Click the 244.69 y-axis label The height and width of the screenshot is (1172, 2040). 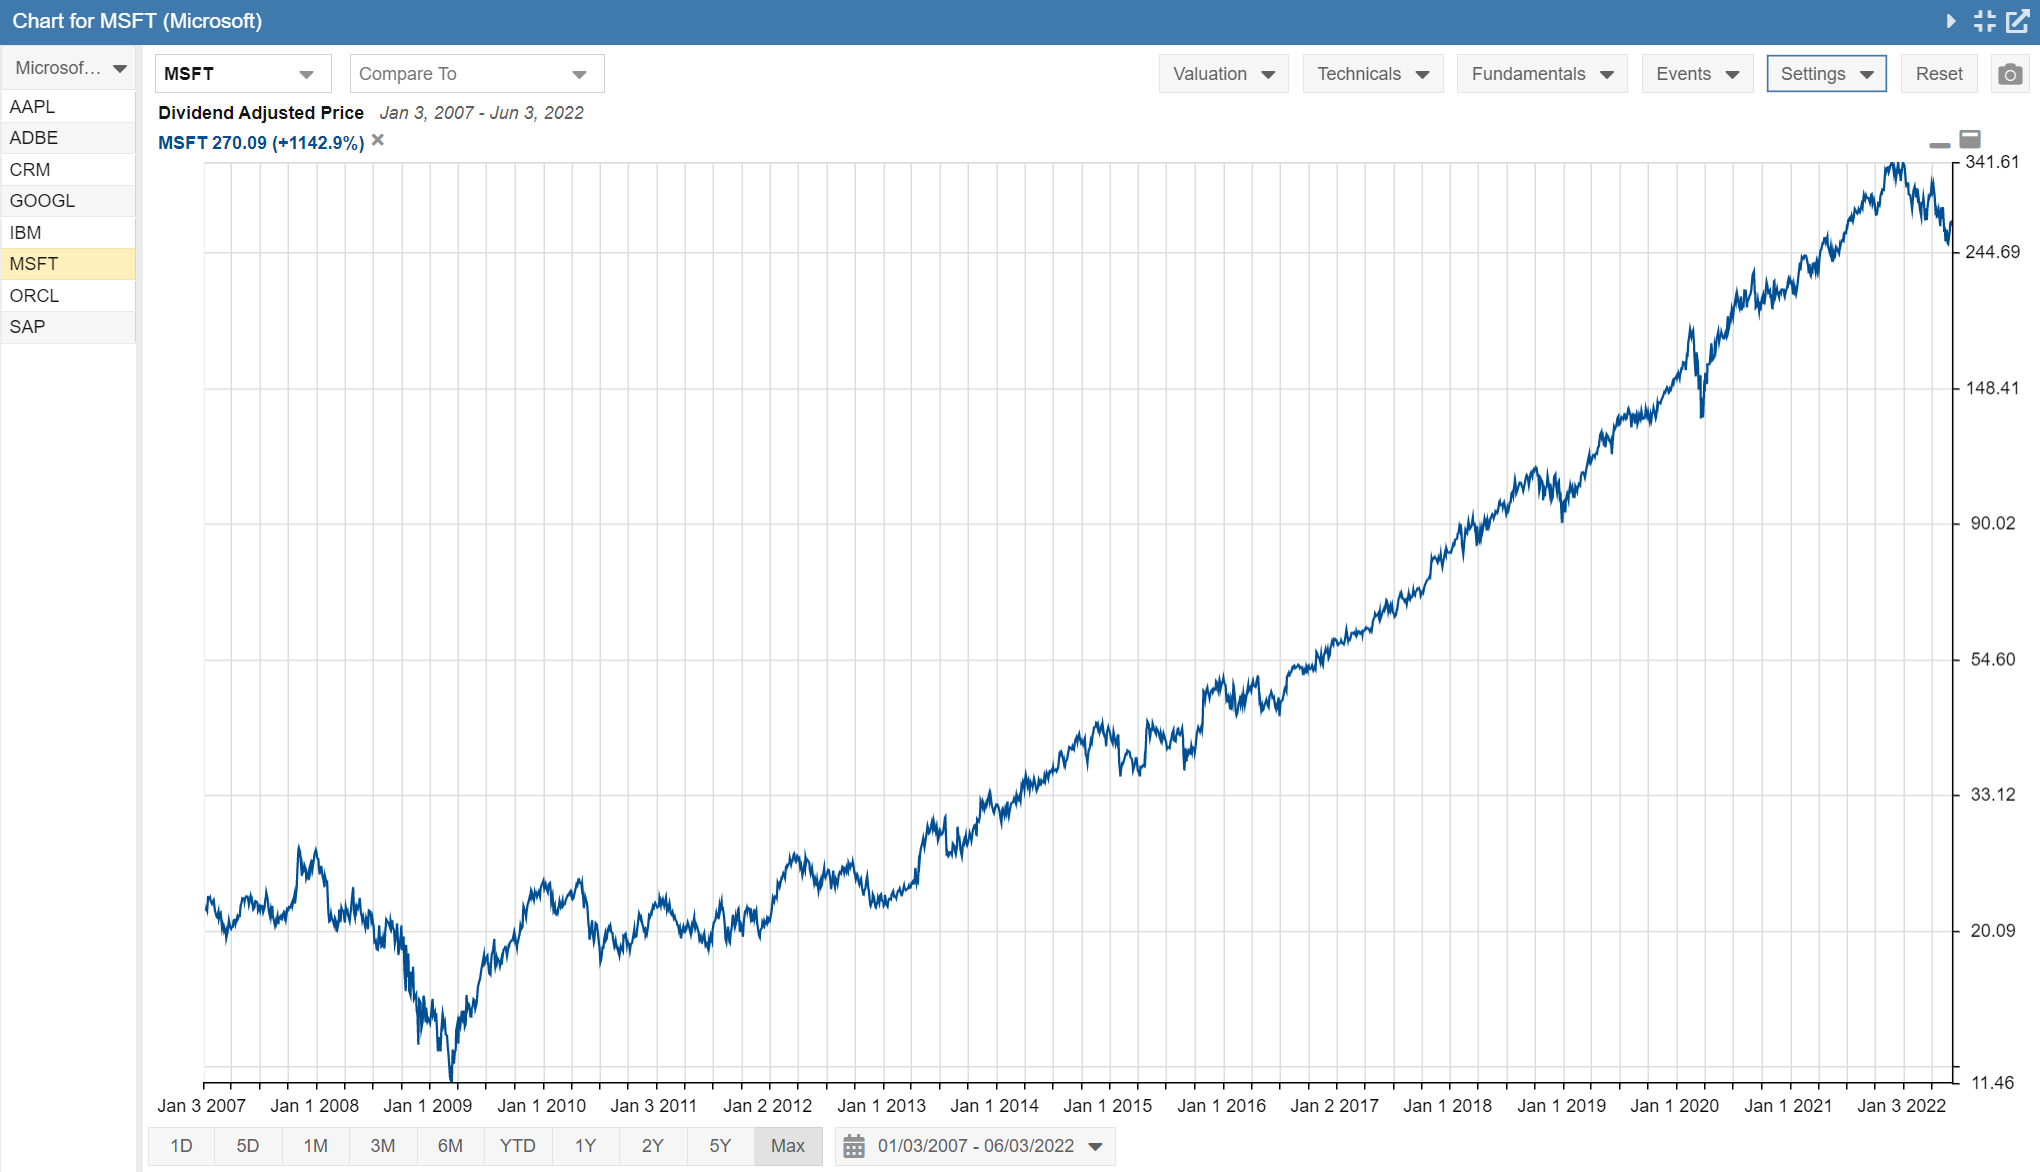point(1992,252)
